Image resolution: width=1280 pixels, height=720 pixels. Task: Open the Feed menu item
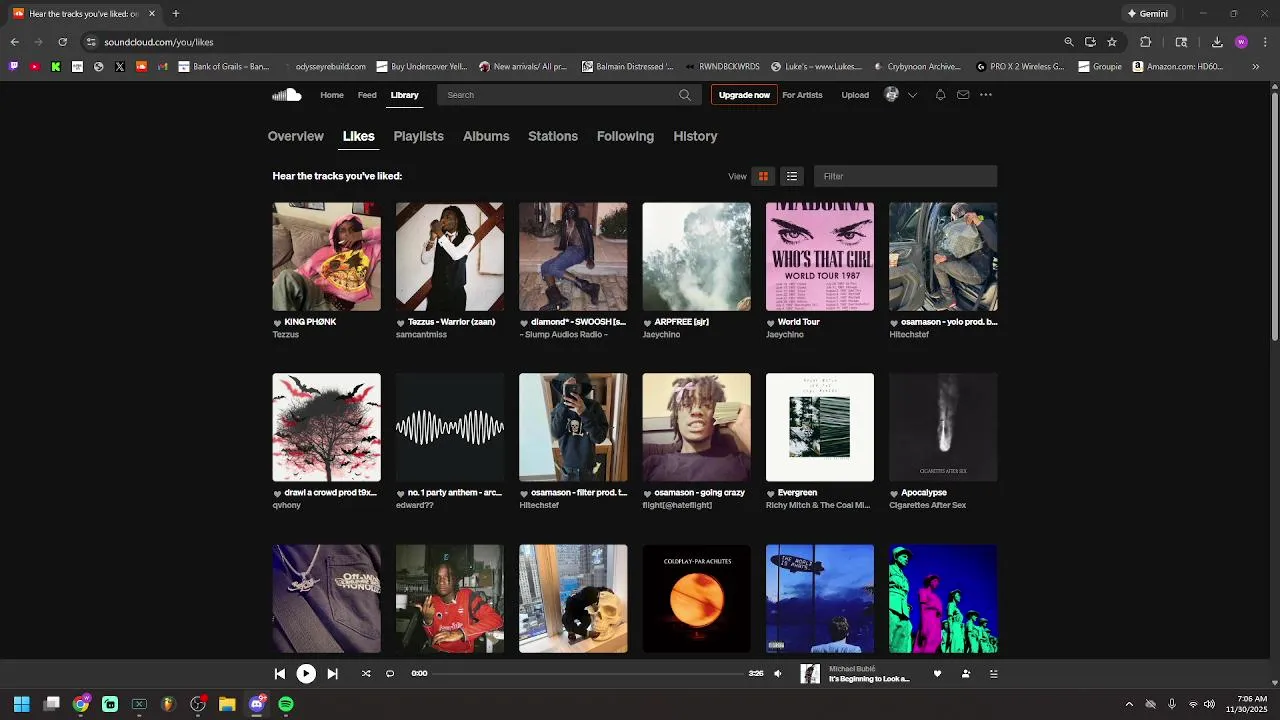(x=367, y=95)
